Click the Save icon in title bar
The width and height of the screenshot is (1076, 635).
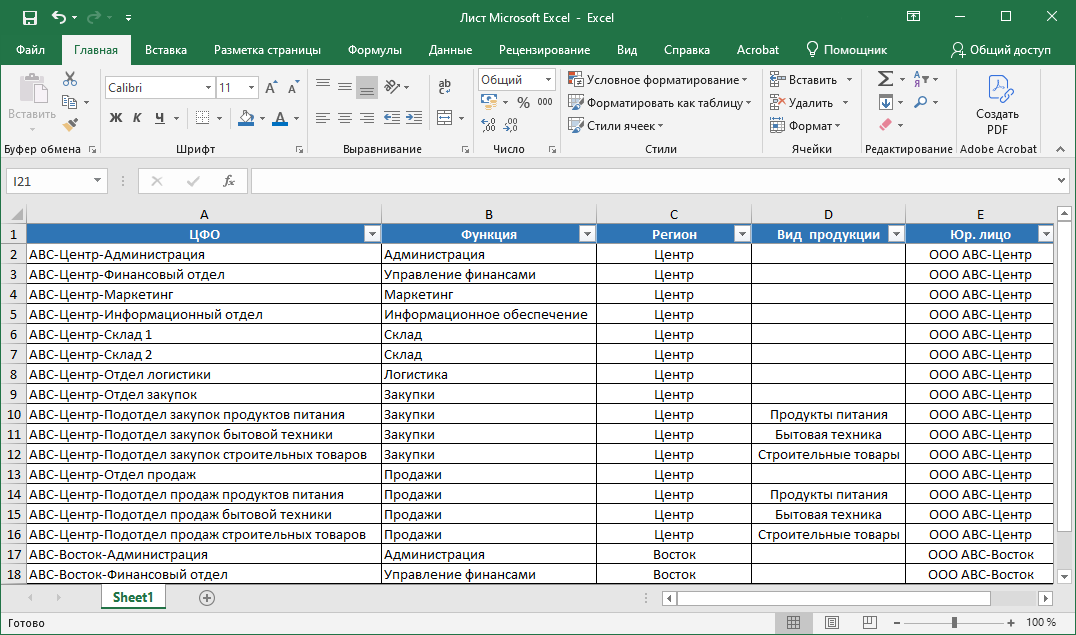click(29, 18)
